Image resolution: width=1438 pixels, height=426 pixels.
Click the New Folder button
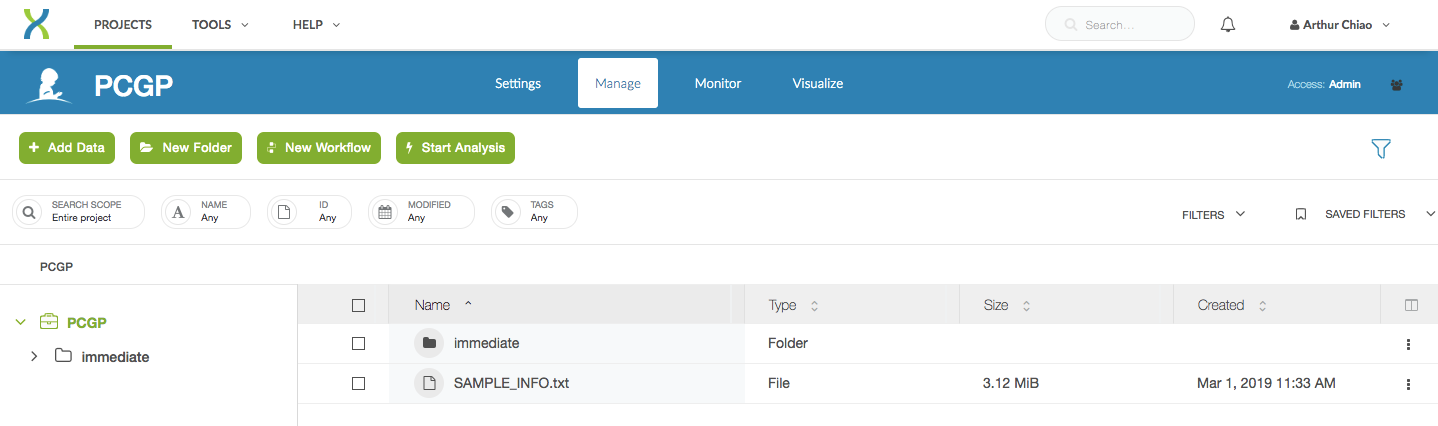[187, 148]
